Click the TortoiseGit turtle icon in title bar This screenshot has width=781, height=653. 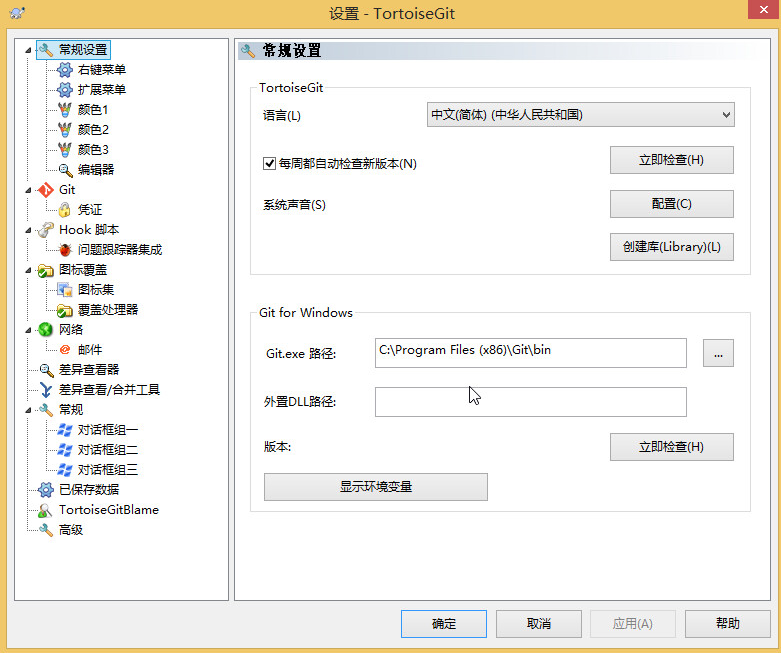click(x=17, y=12)
